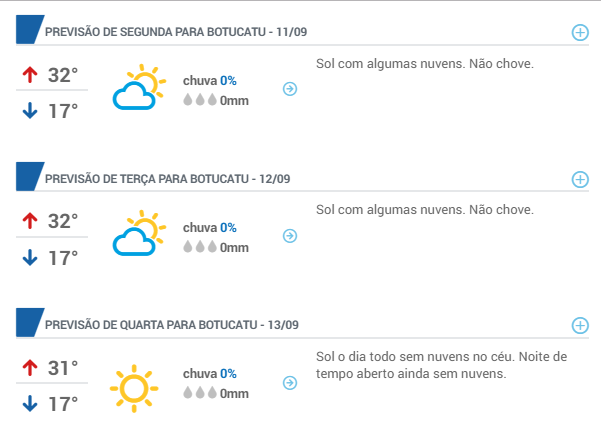Expand Tuesday 12/09 forecast with plus icon
Image resolution: width=601 pixels, height=447 pixels.
tap(580, 179)
